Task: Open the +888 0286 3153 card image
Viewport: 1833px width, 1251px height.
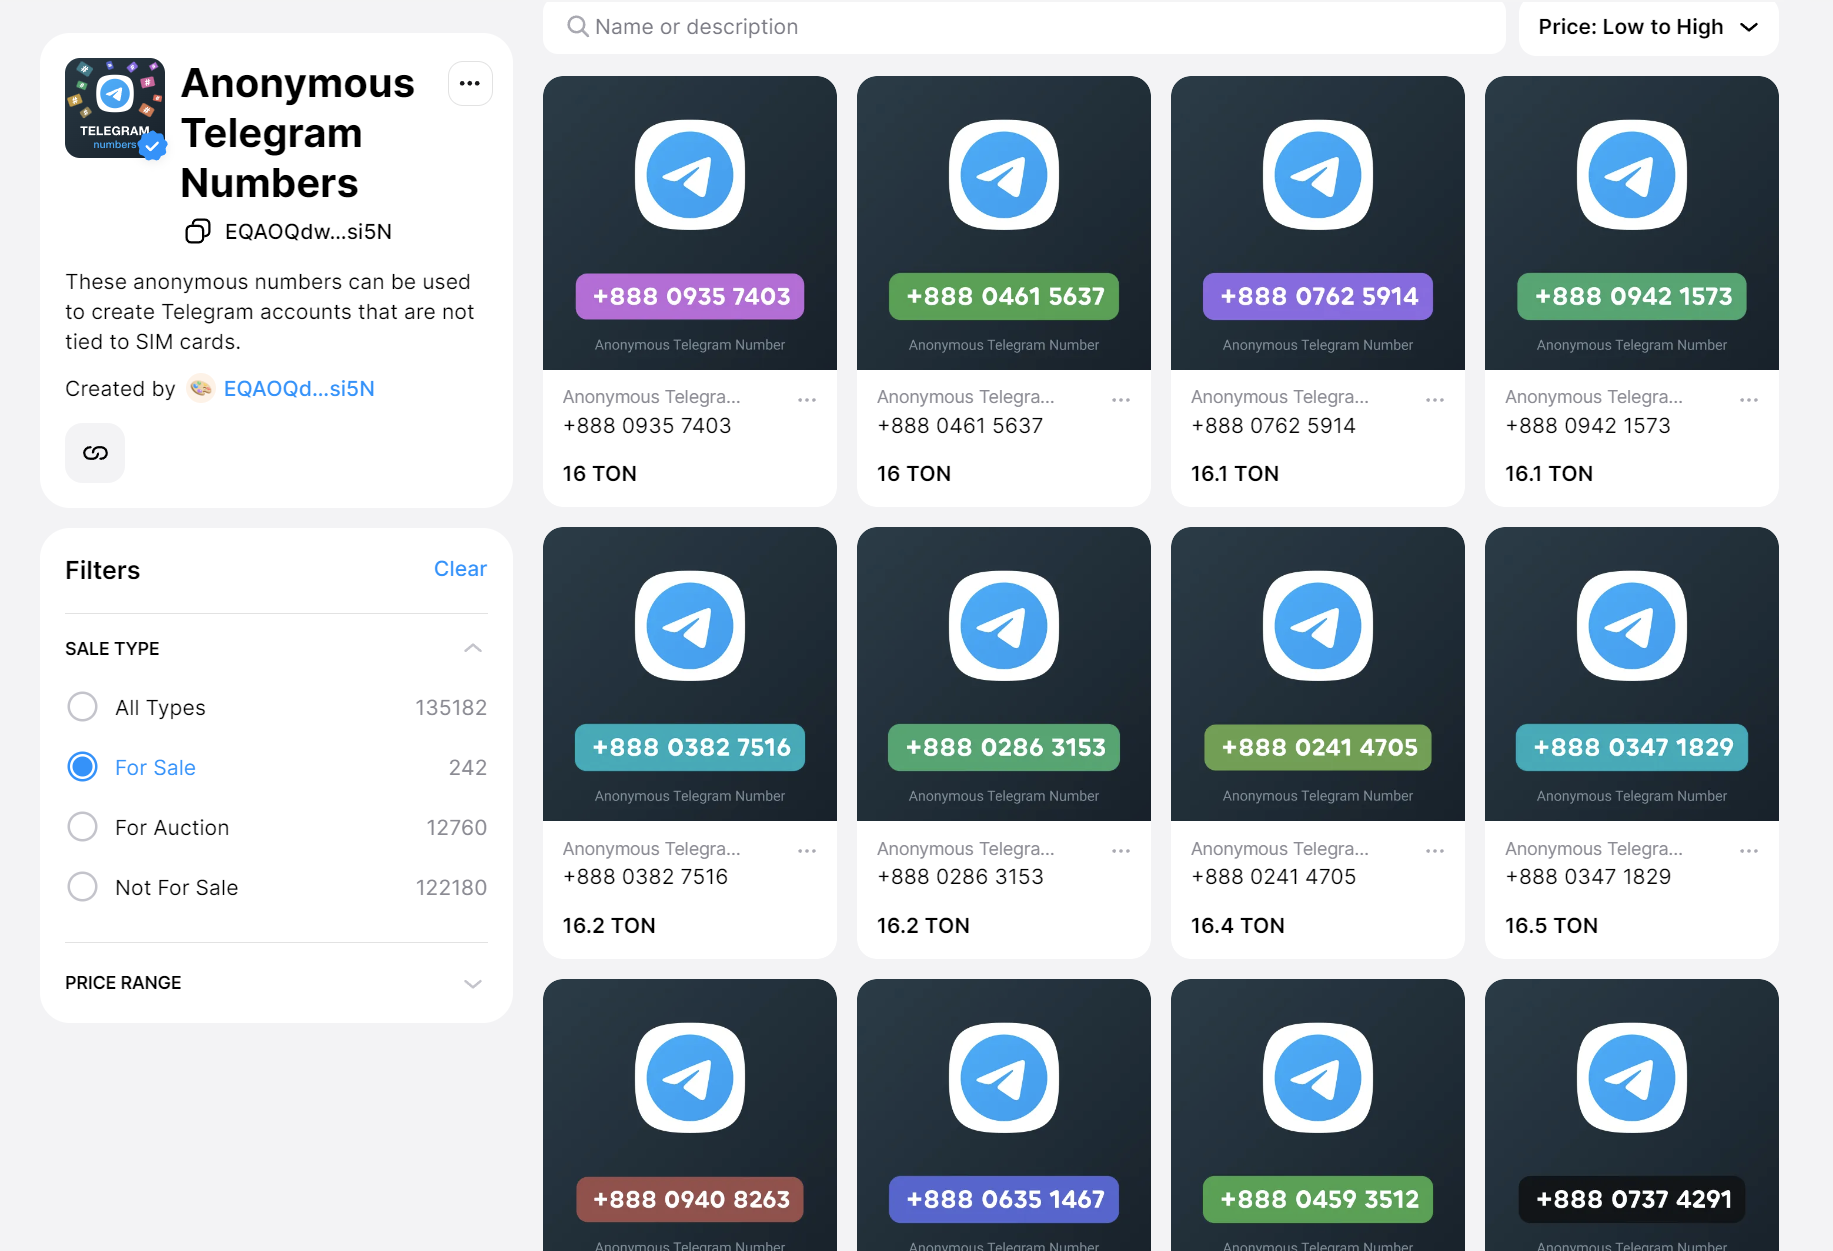Action: coord(1004,674)
